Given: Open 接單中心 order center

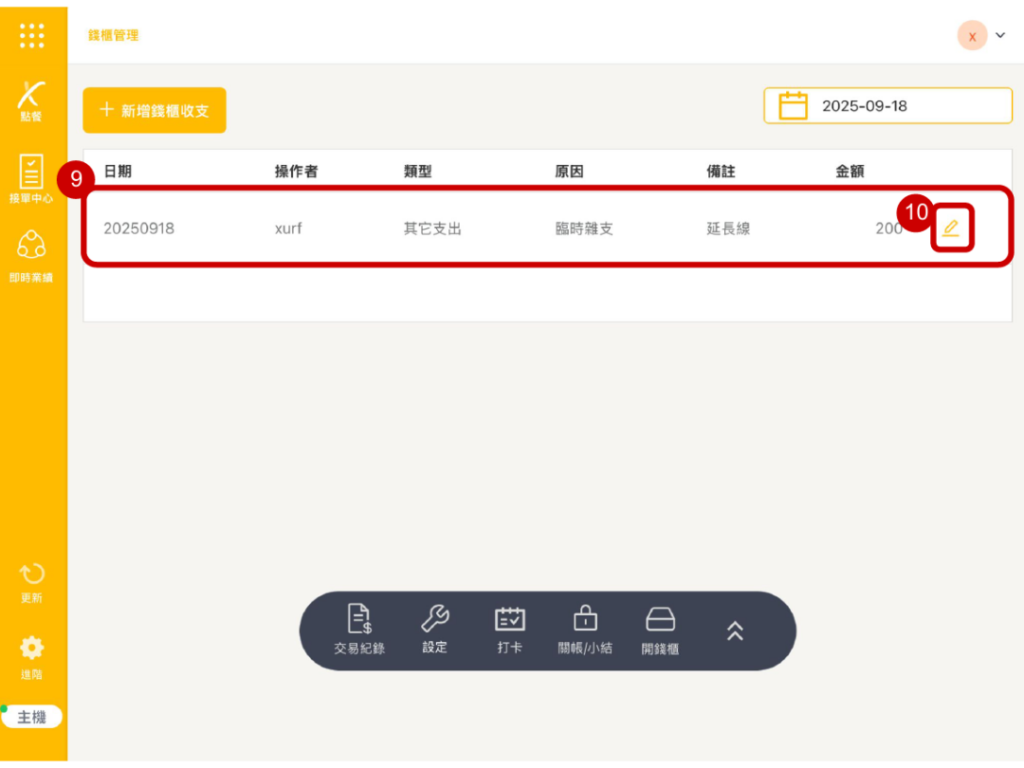Looking at the screenshot, I should (x=32, y=178).
